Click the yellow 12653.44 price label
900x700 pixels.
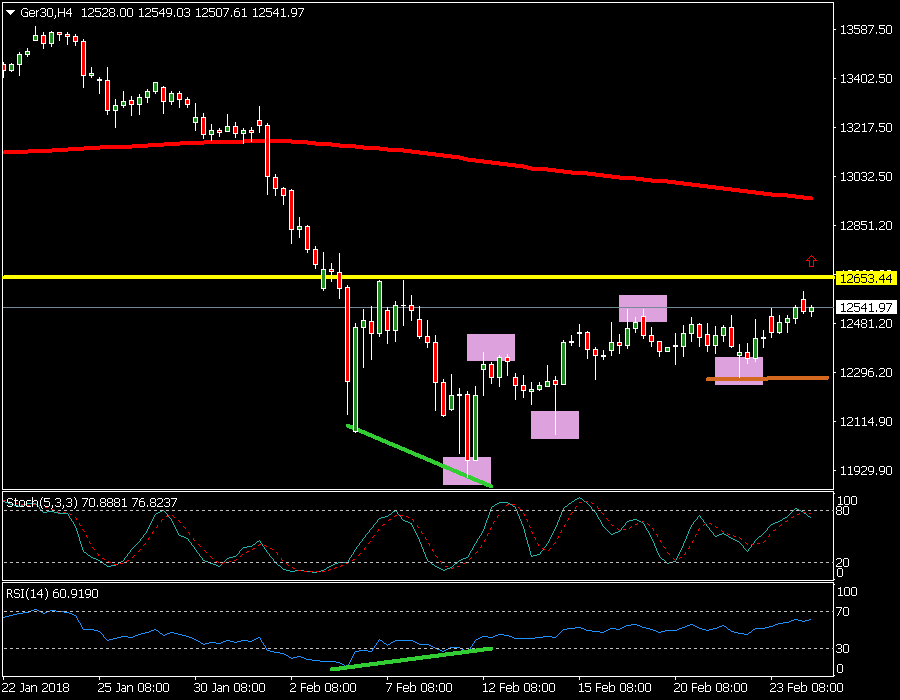(x=865, y=277)
